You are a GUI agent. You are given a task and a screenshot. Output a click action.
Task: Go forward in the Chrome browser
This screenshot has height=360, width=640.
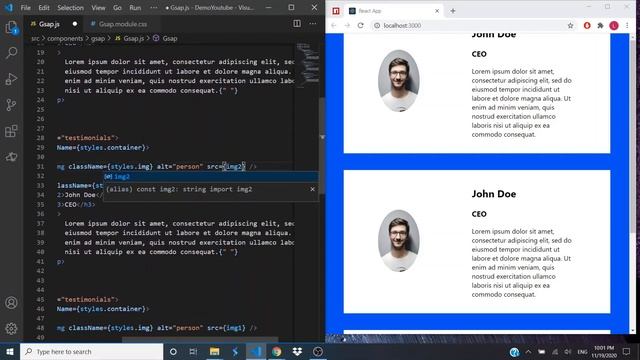click(347, 25)
